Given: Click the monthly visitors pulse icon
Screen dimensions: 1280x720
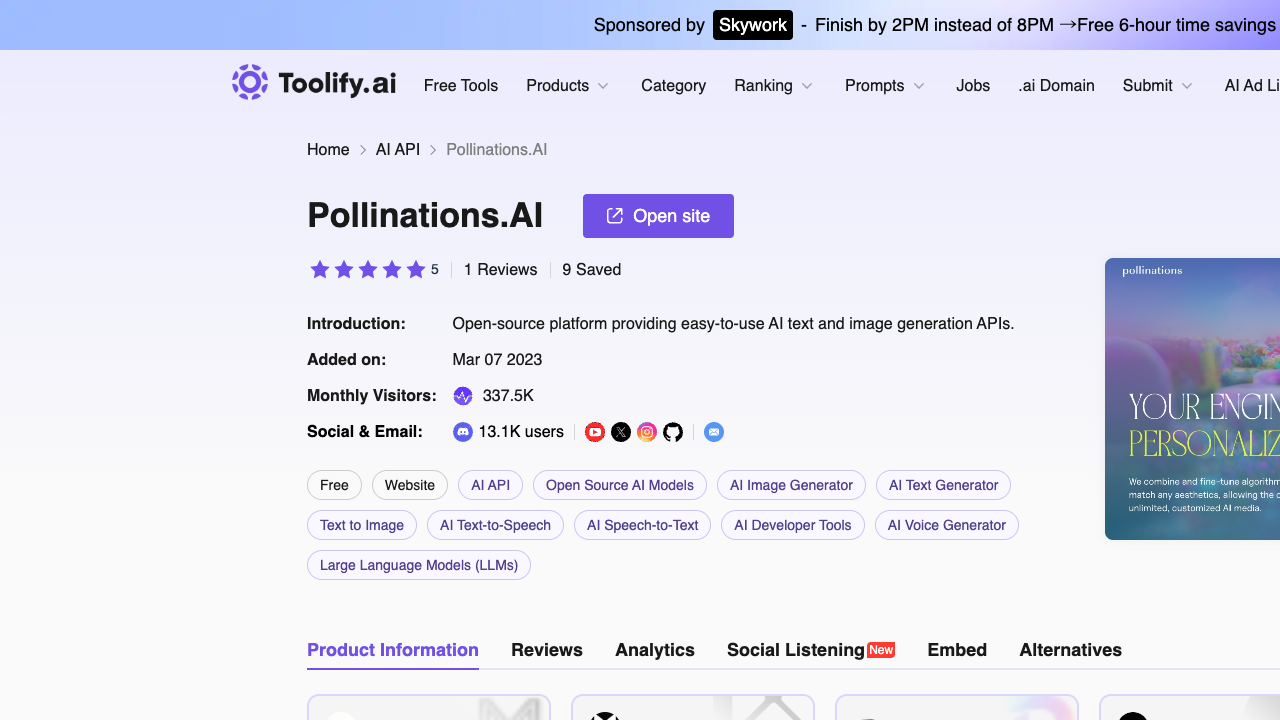Looking at the screenshot, I should (463, 396).
